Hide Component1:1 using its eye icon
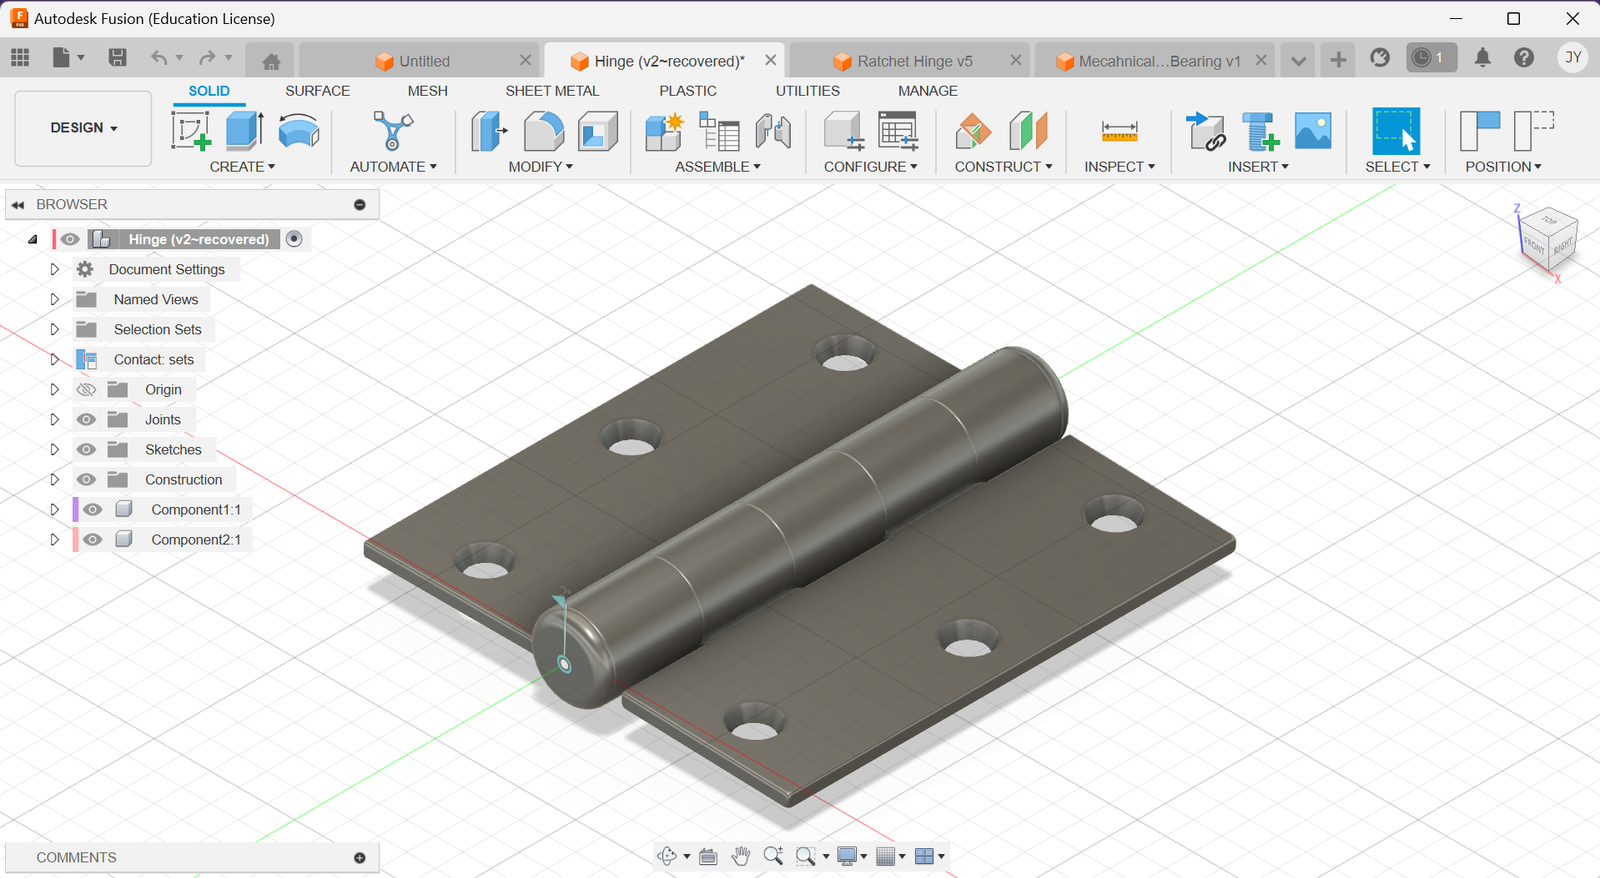 click(93, 510)
